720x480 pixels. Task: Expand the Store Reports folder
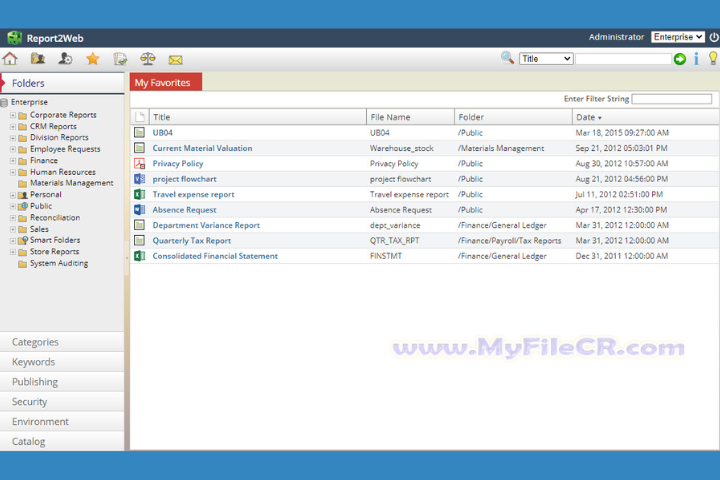(x=13, y=252)
